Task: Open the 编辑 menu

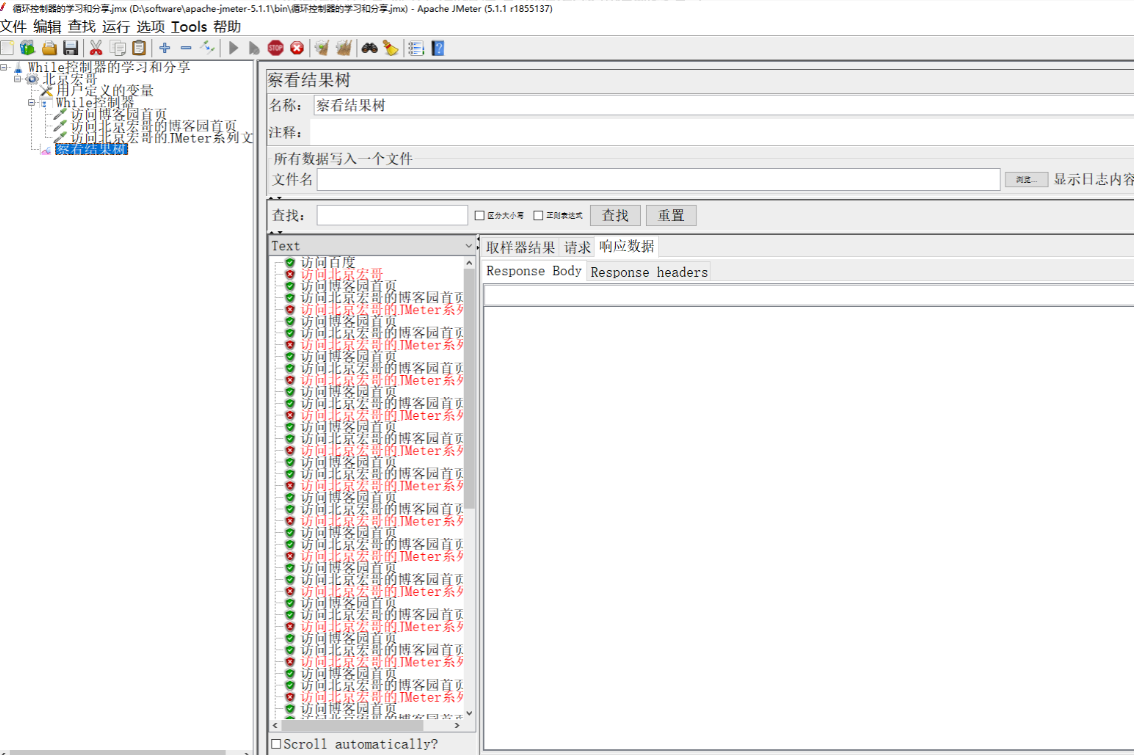Action: click(47, 27)
